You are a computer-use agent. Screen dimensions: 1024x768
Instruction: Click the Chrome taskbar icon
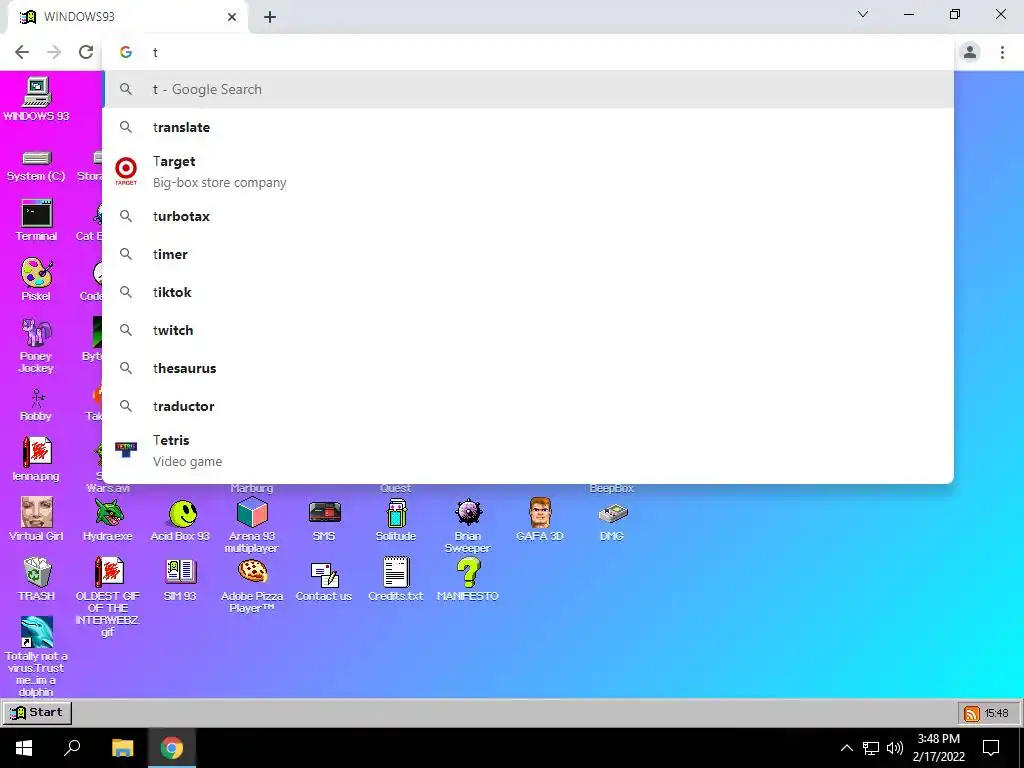tap(172, 748)
